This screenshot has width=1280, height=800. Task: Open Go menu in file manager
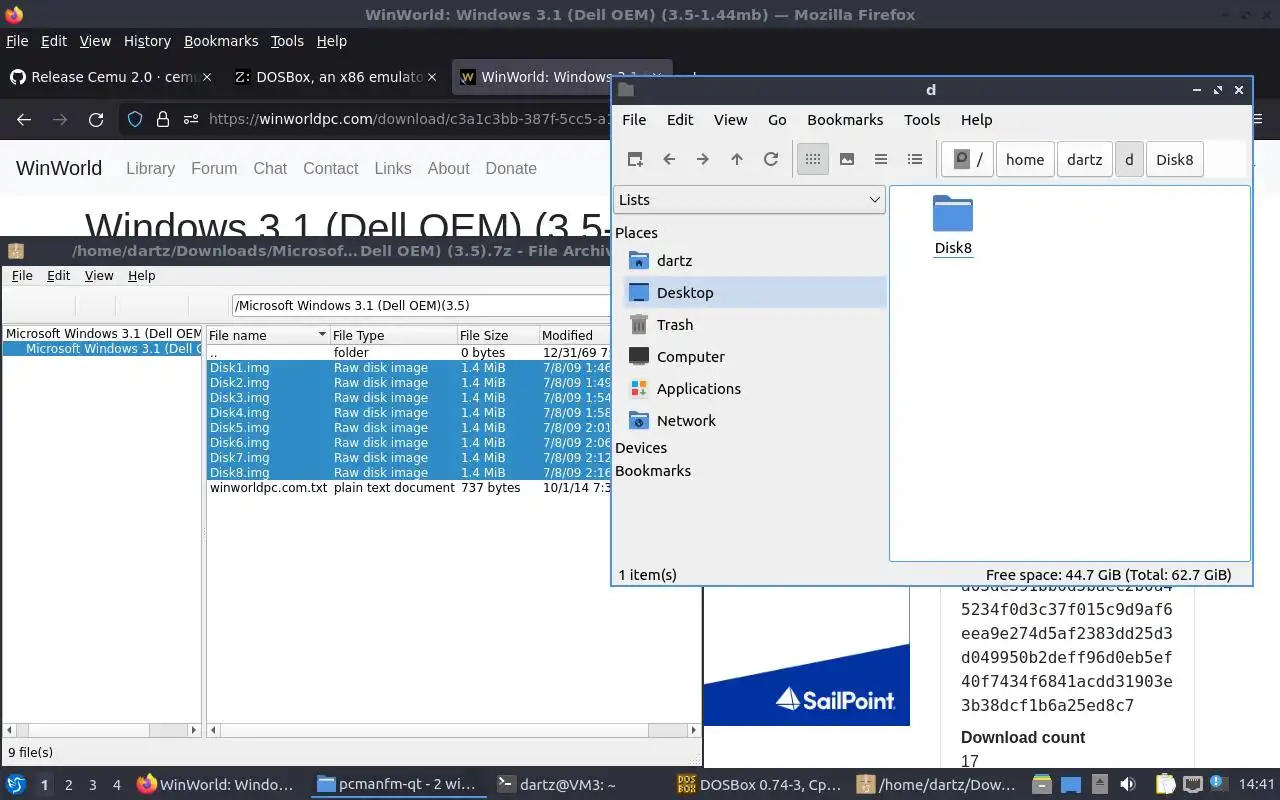[777, 120]
